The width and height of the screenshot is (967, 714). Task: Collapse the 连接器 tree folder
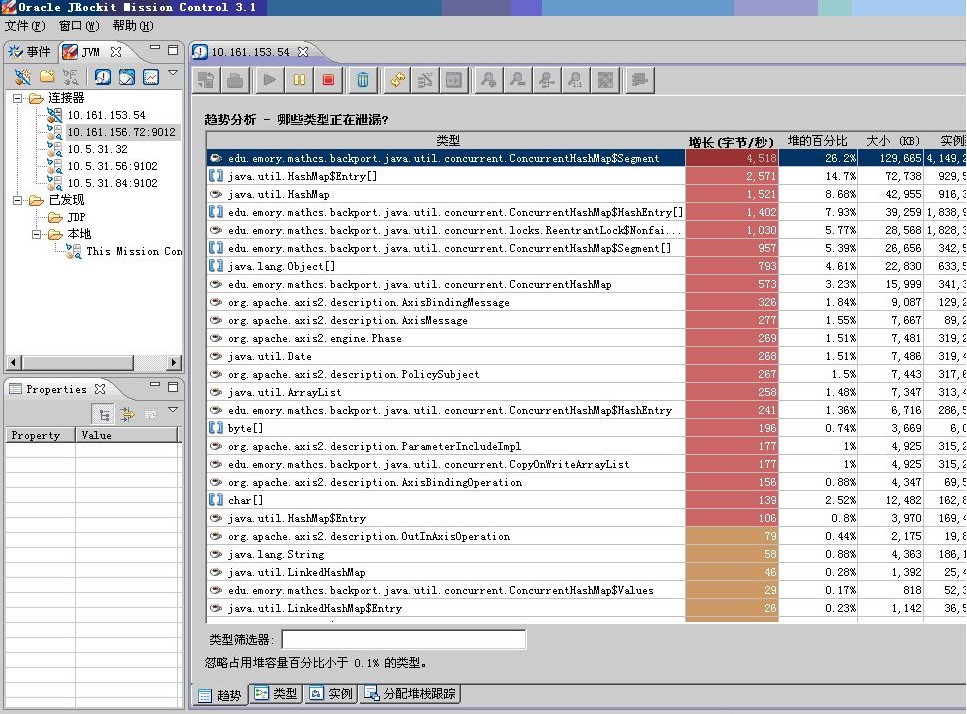(x=18, y=98)
